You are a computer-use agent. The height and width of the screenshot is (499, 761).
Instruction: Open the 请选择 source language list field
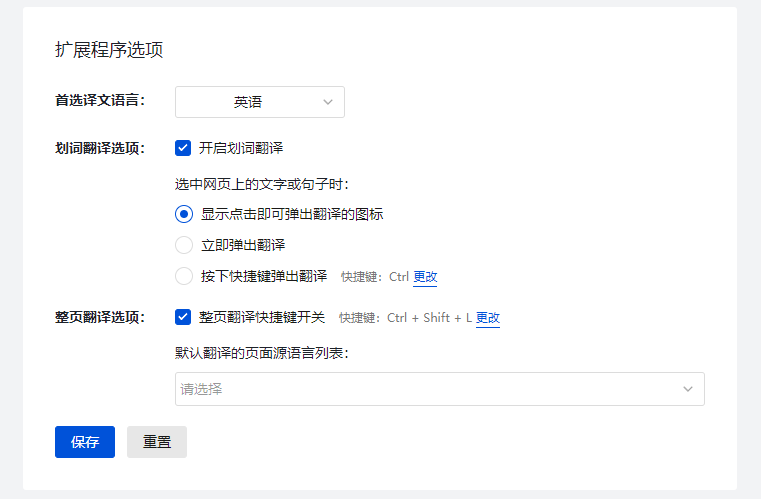coord(430,389)
